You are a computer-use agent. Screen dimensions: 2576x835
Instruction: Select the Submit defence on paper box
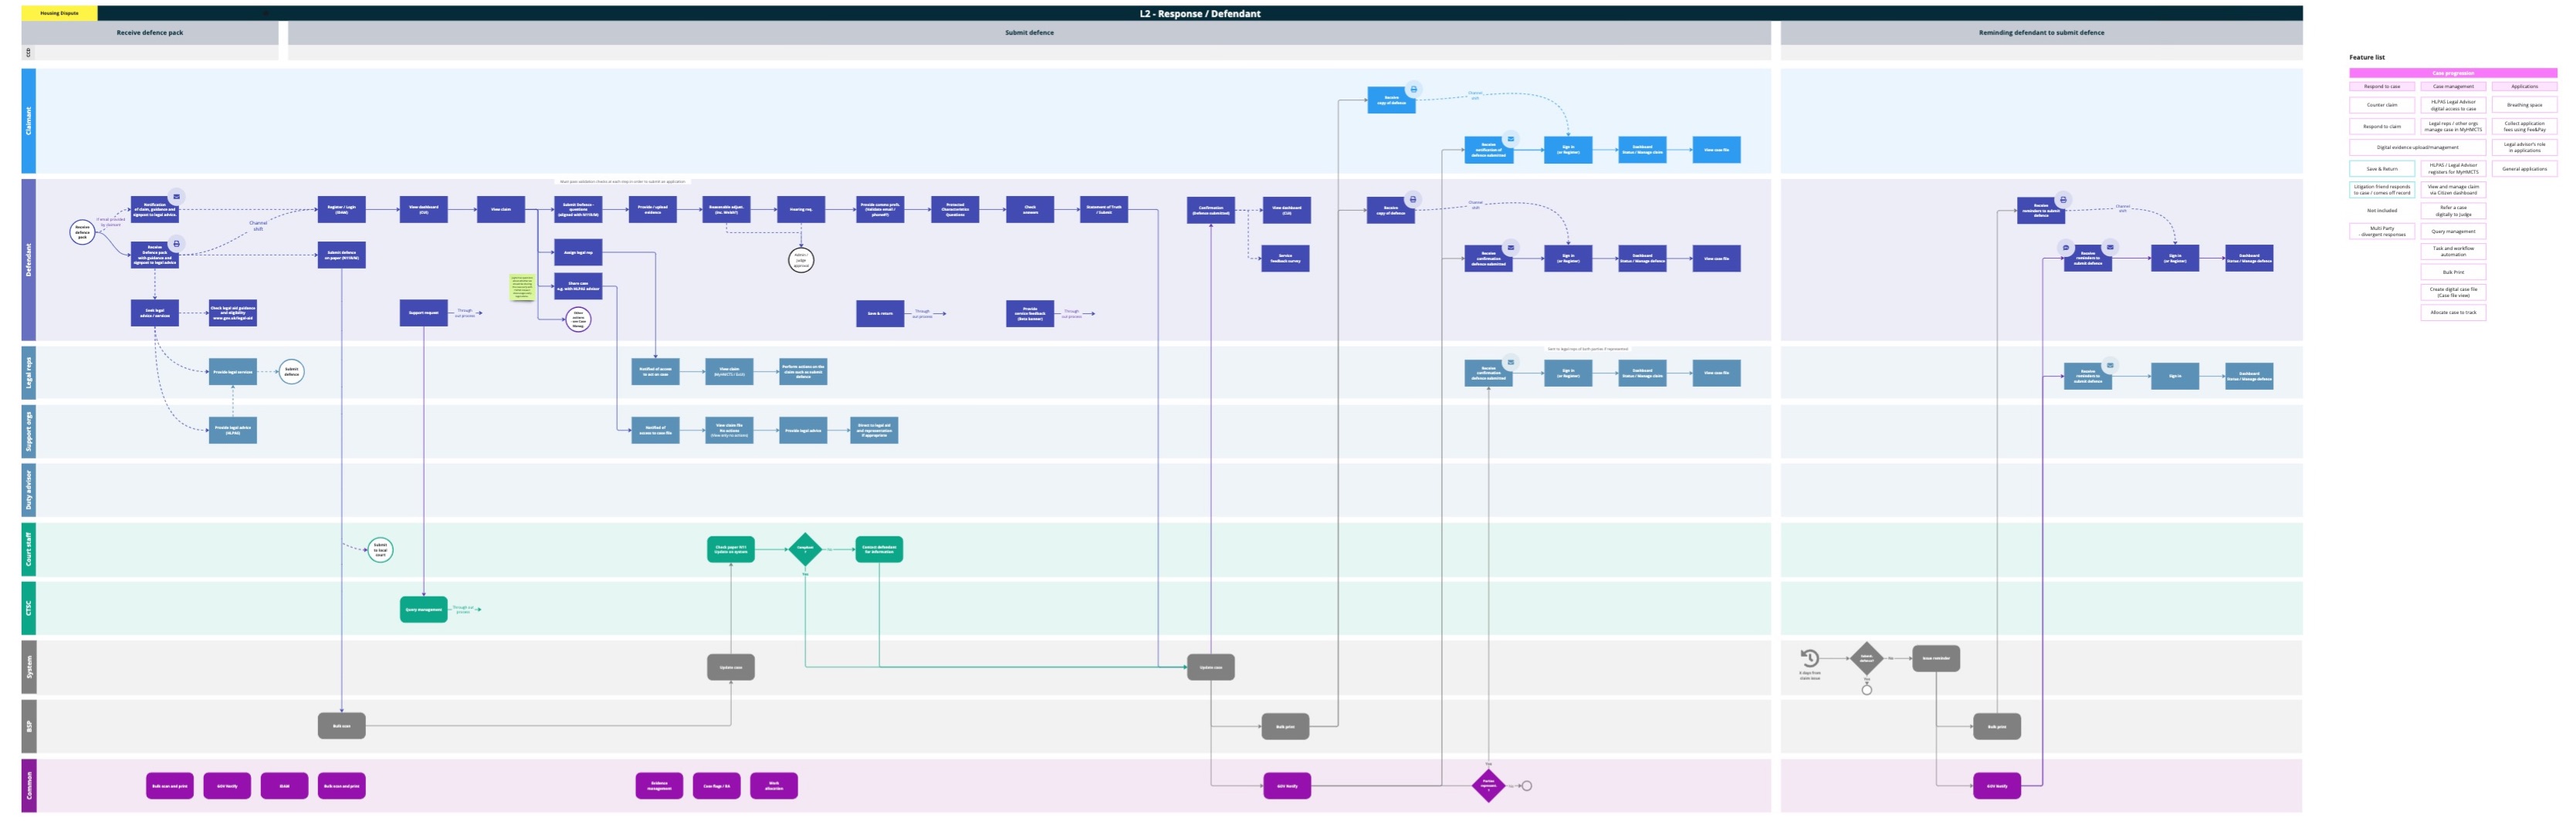[x=341, y=255]
